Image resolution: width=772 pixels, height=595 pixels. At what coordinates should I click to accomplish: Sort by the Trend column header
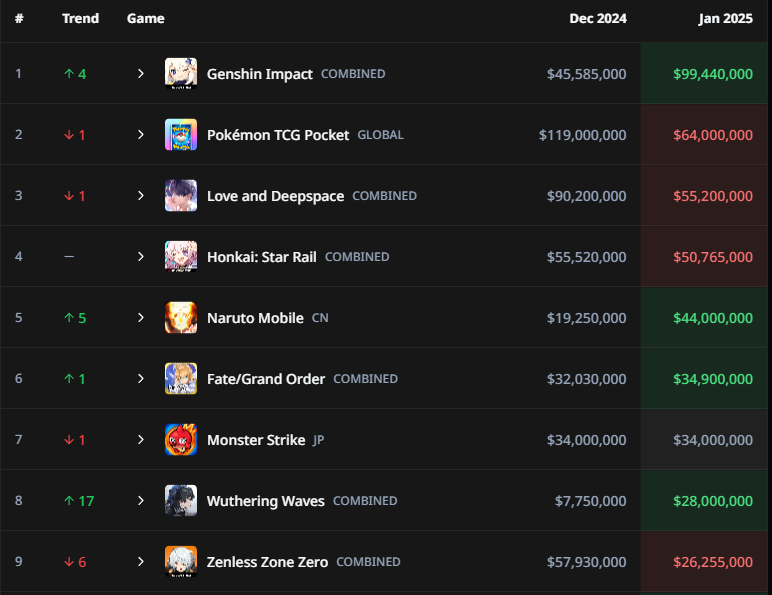pos(80,18)
